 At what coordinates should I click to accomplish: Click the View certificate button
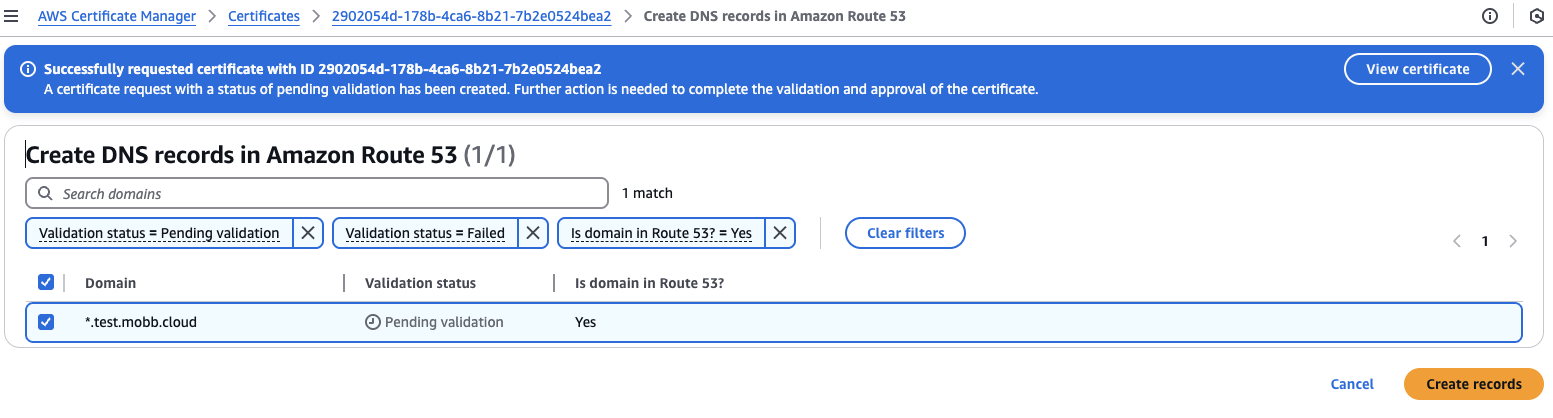click(x=1417, y=69)
